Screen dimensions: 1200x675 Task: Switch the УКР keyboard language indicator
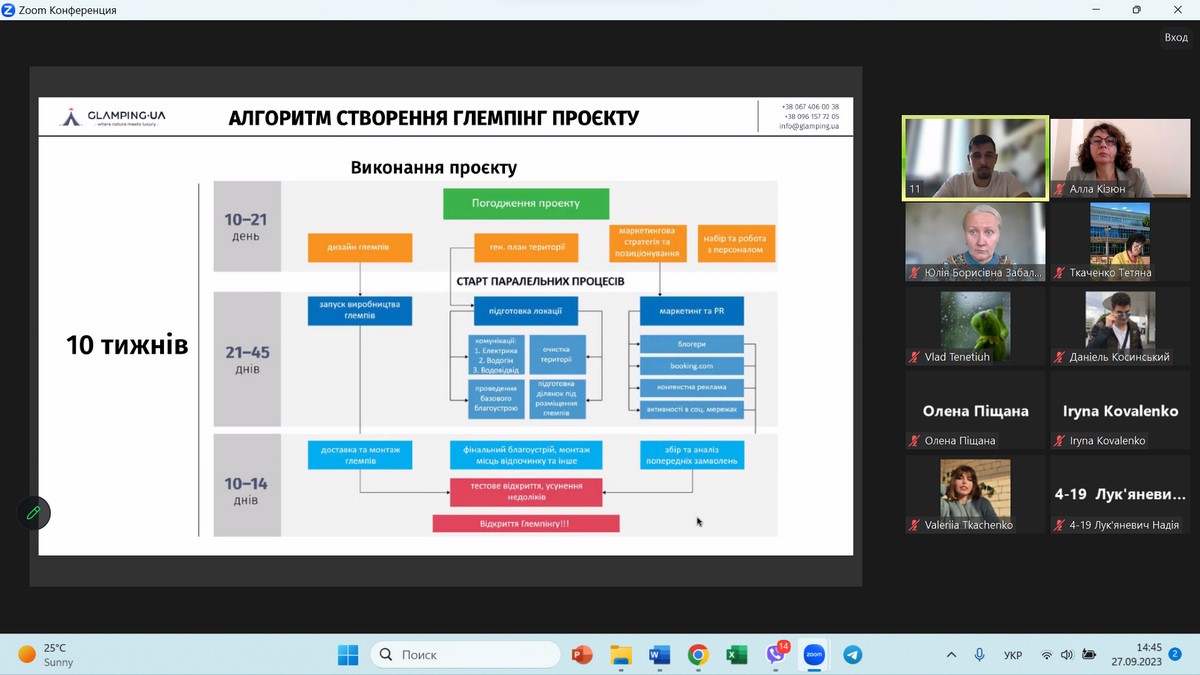(1013, 655)
